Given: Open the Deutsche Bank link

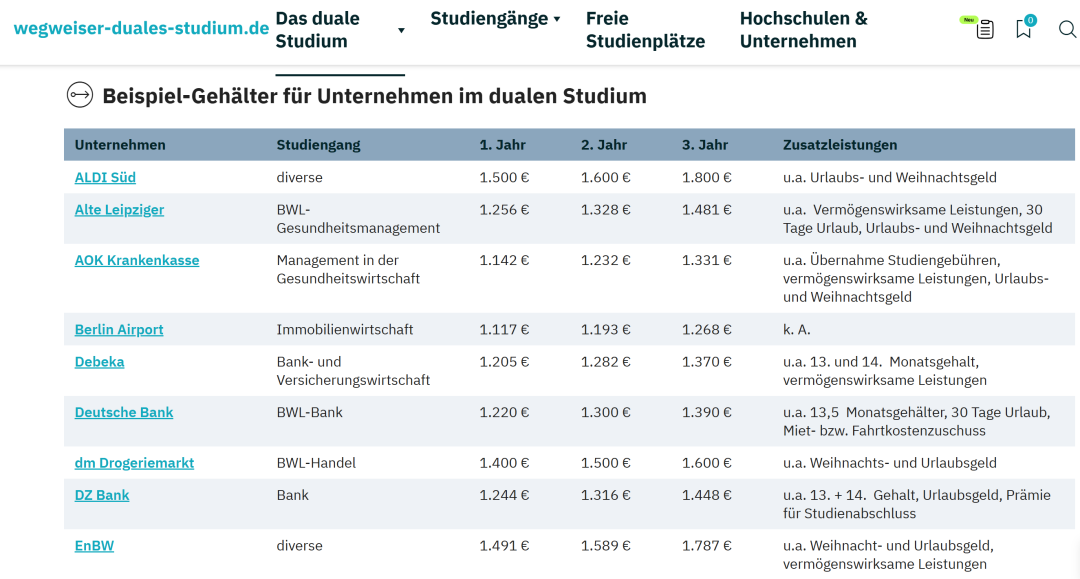Looking at the screenshot, I should tap(124, 412).
